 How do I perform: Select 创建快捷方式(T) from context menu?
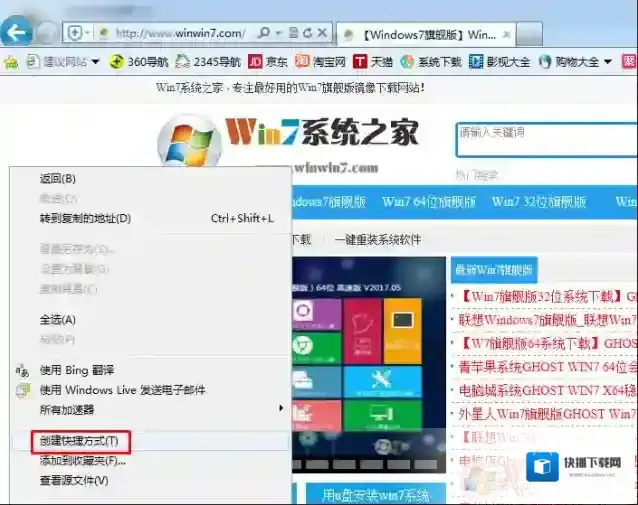[79, 441]
